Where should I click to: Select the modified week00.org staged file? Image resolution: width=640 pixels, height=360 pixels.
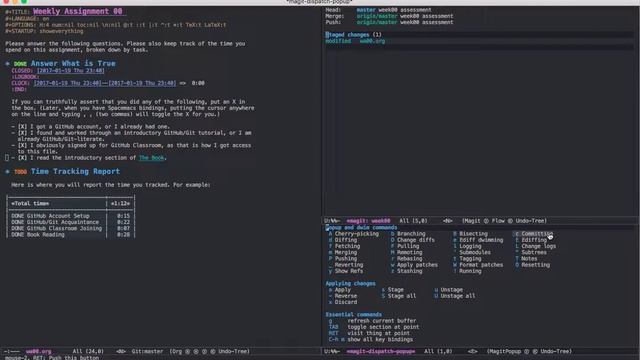(355, 41)
